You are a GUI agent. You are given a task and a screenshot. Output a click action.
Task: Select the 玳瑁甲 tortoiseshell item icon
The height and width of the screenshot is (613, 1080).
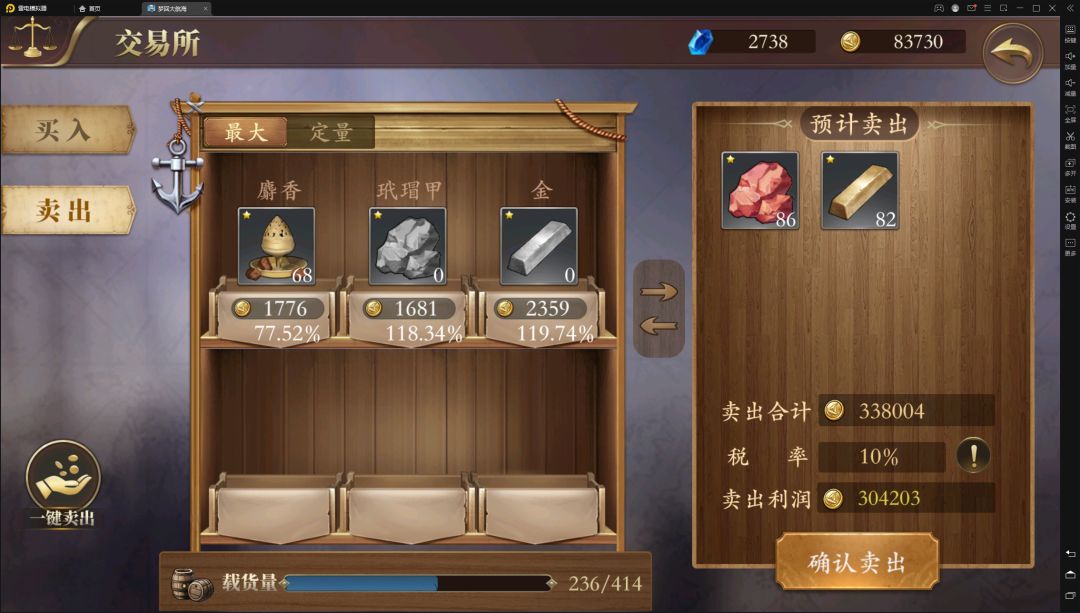(408, 246)
